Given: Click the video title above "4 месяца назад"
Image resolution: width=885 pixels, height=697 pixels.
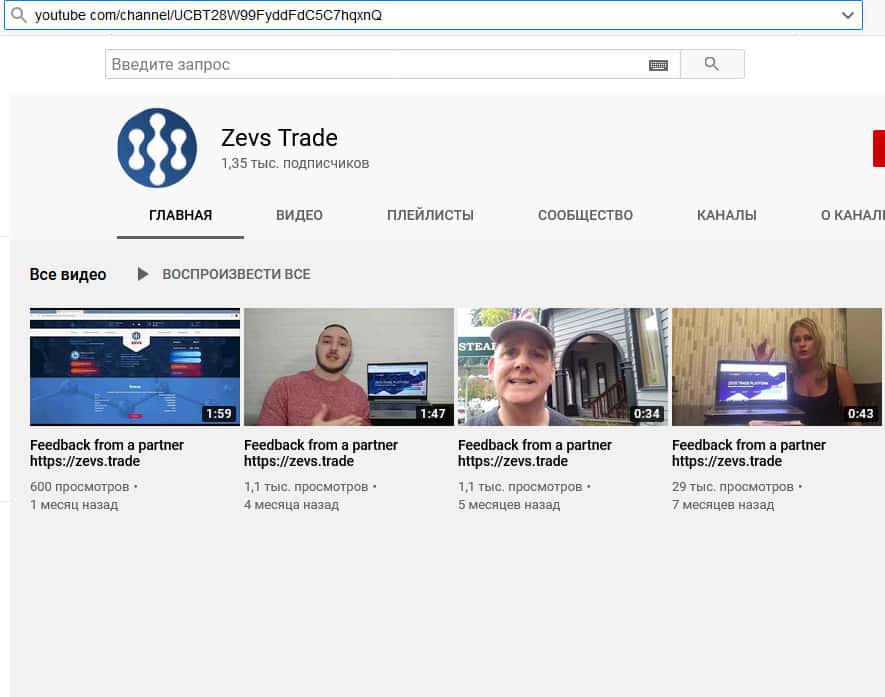Looking at the screenshot, I should pos(321,453).
